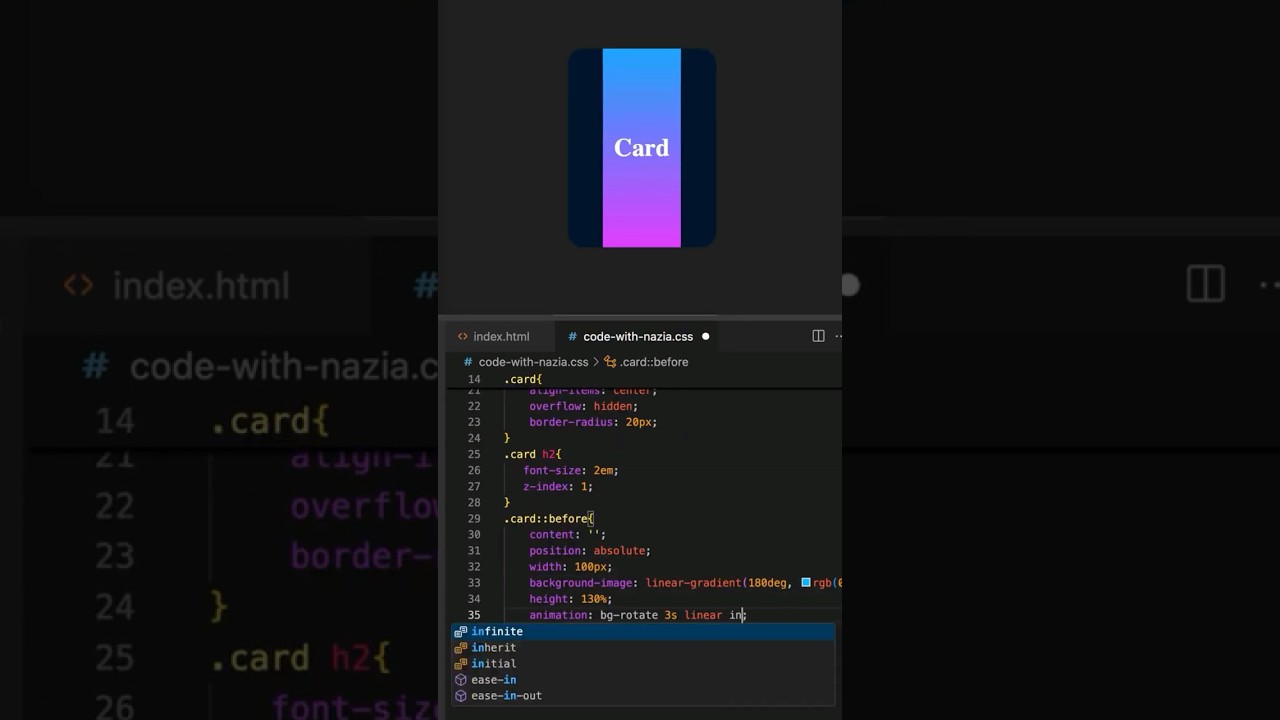Click 'bg-rotate' in the animation line
Screen dimensions: 1280x720
coord(628,615)
